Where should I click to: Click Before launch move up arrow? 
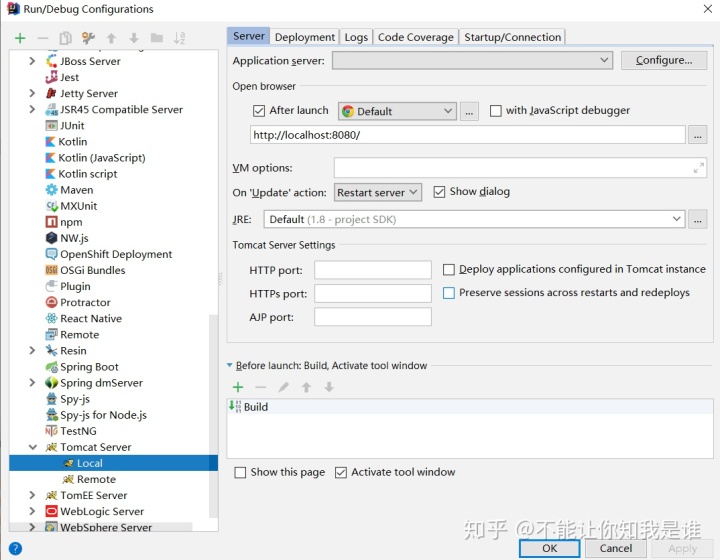(x=306, y=387)
